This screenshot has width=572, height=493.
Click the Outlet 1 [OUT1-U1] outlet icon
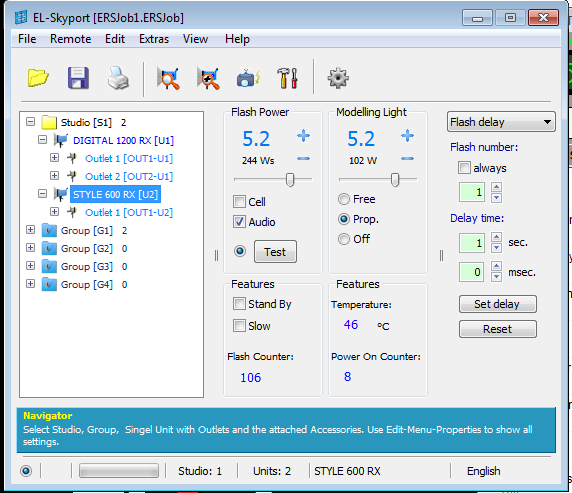(x=72, y=158)
